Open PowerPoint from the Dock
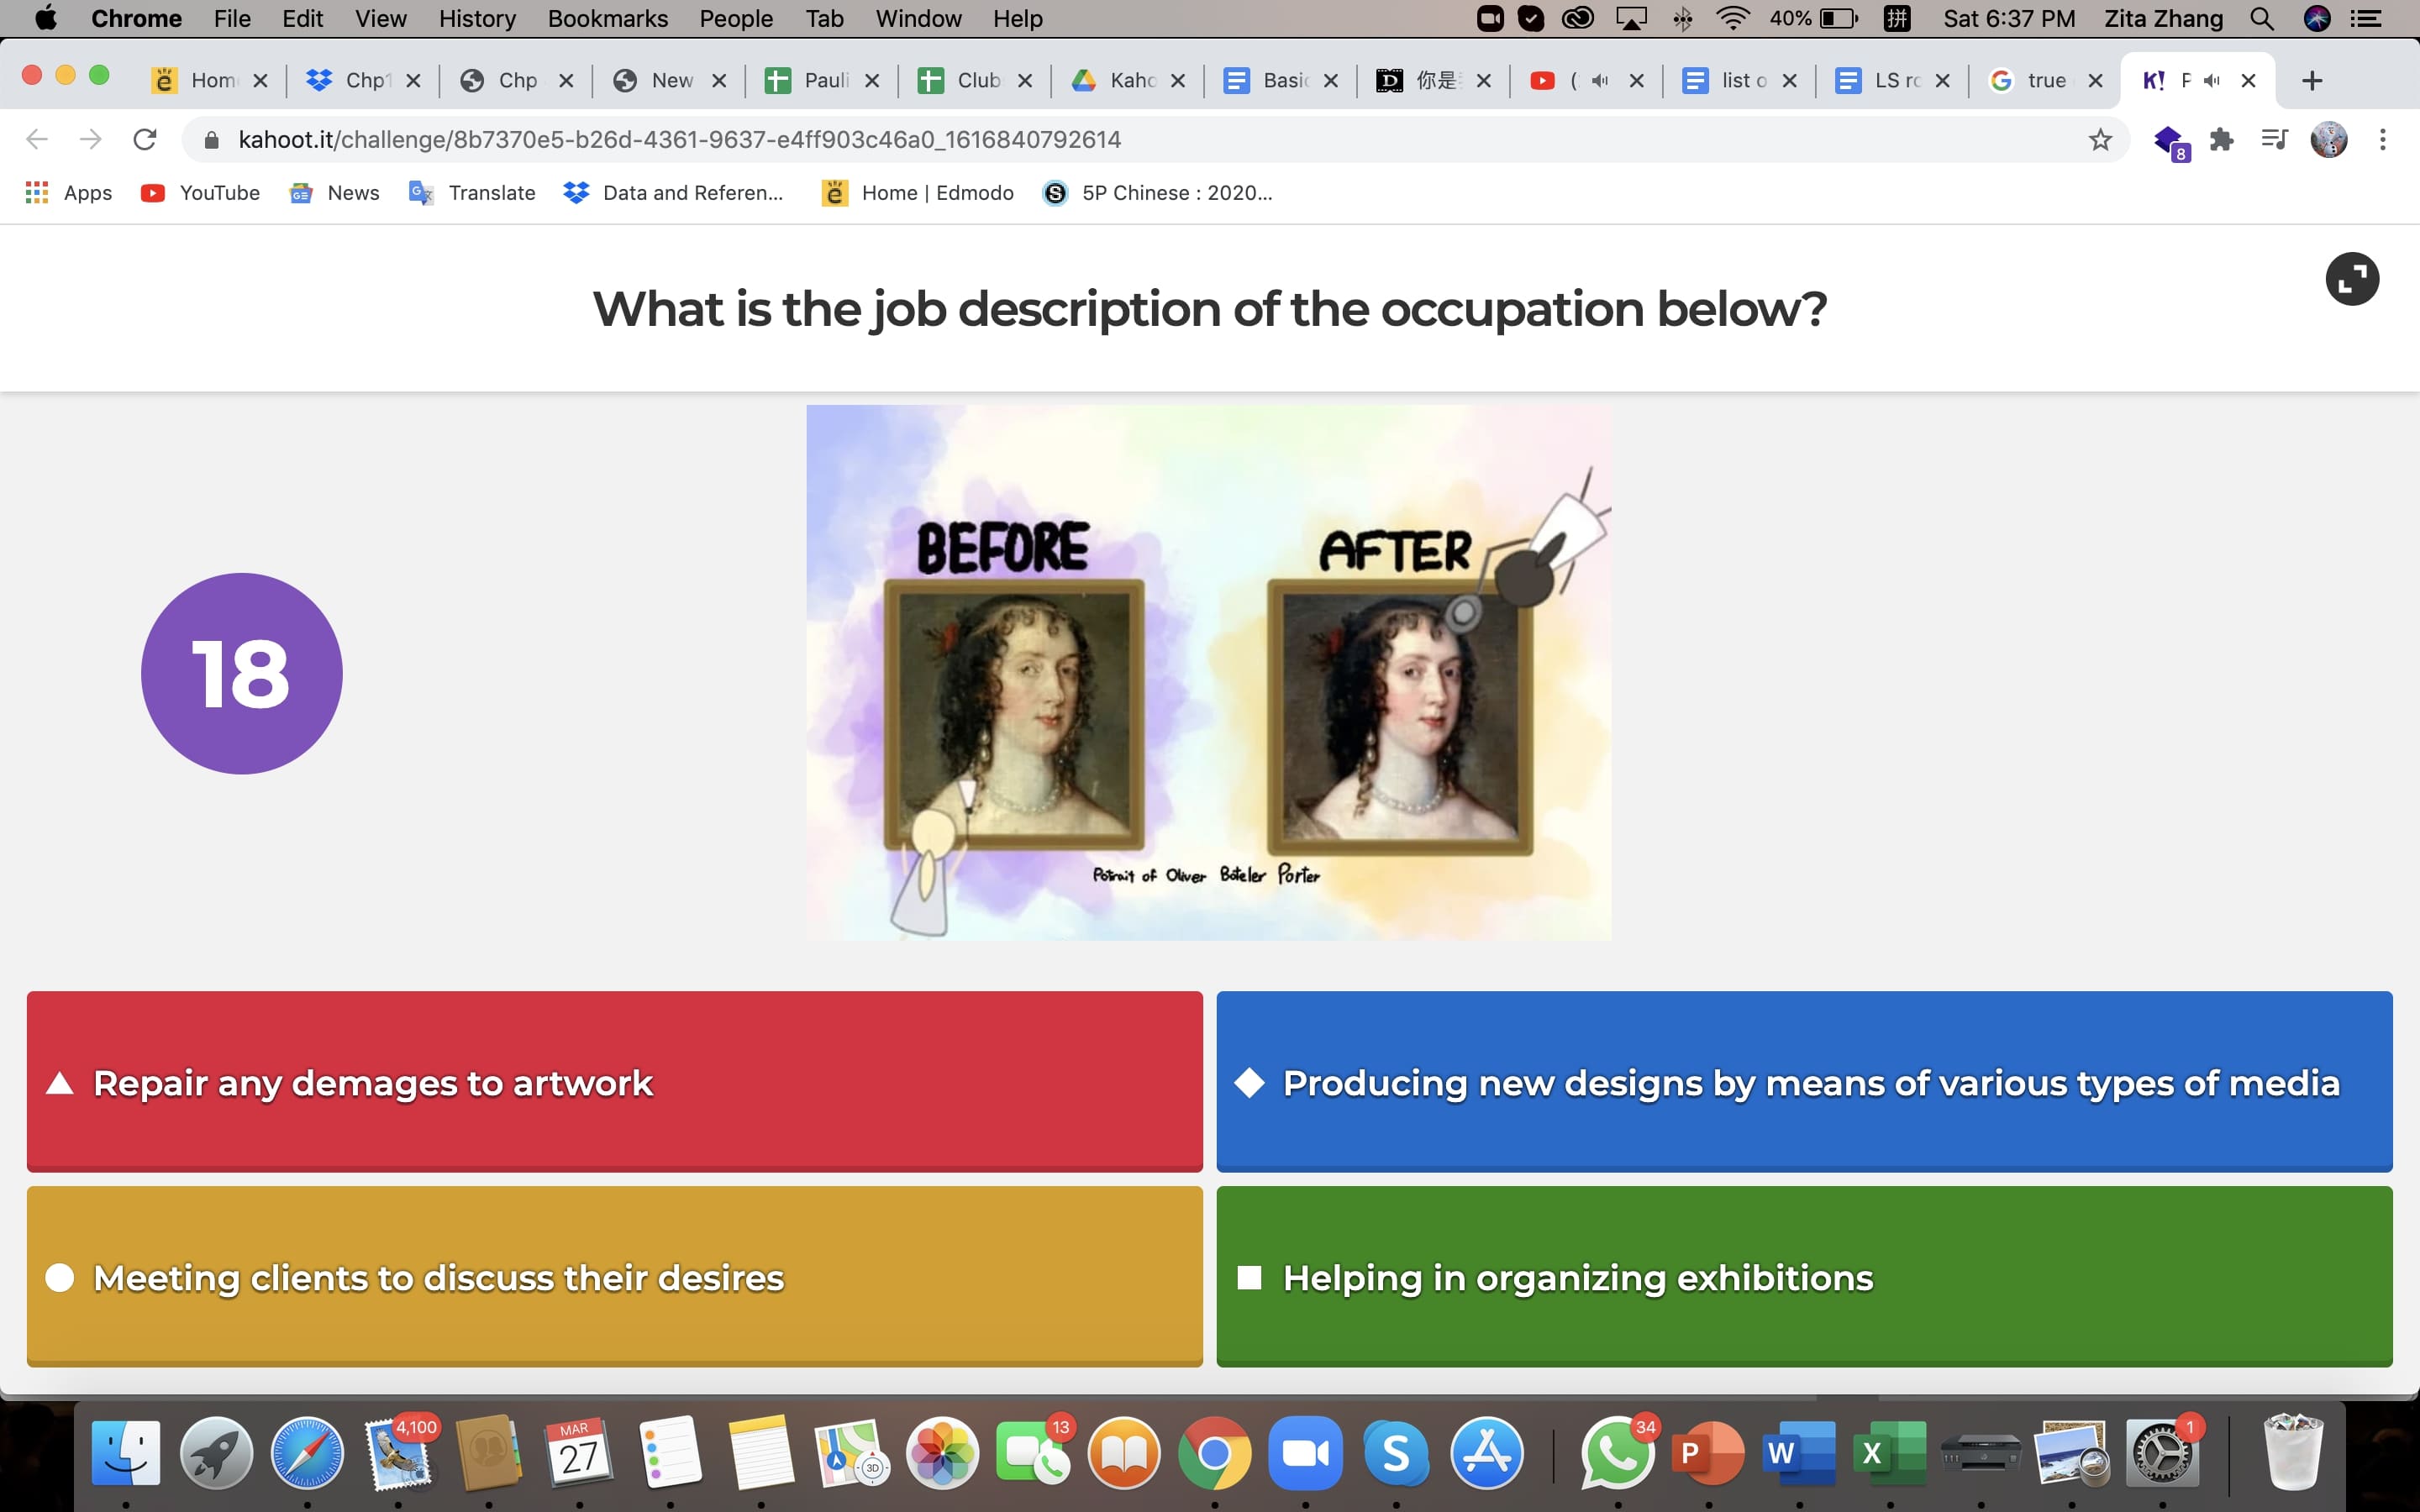2420x1512 pixels. pos(1707,1452)
